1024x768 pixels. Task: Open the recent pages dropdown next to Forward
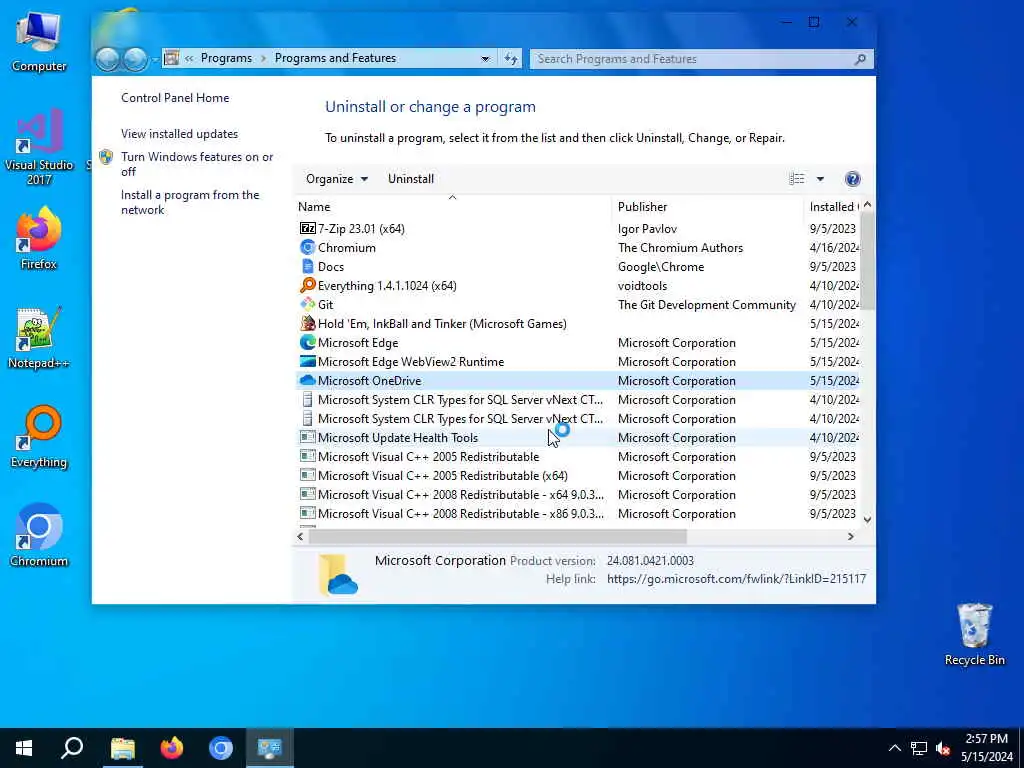155,59
